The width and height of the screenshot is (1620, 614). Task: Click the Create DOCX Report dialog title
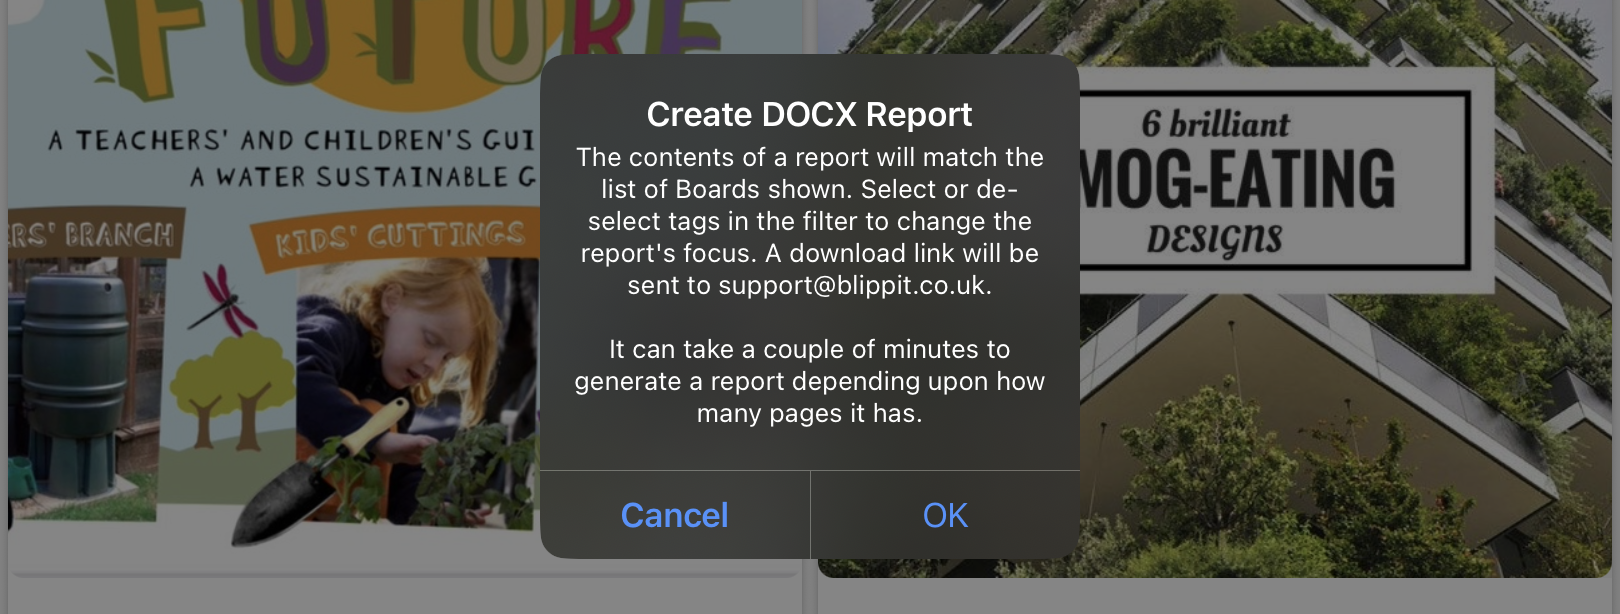coord(809,115)
